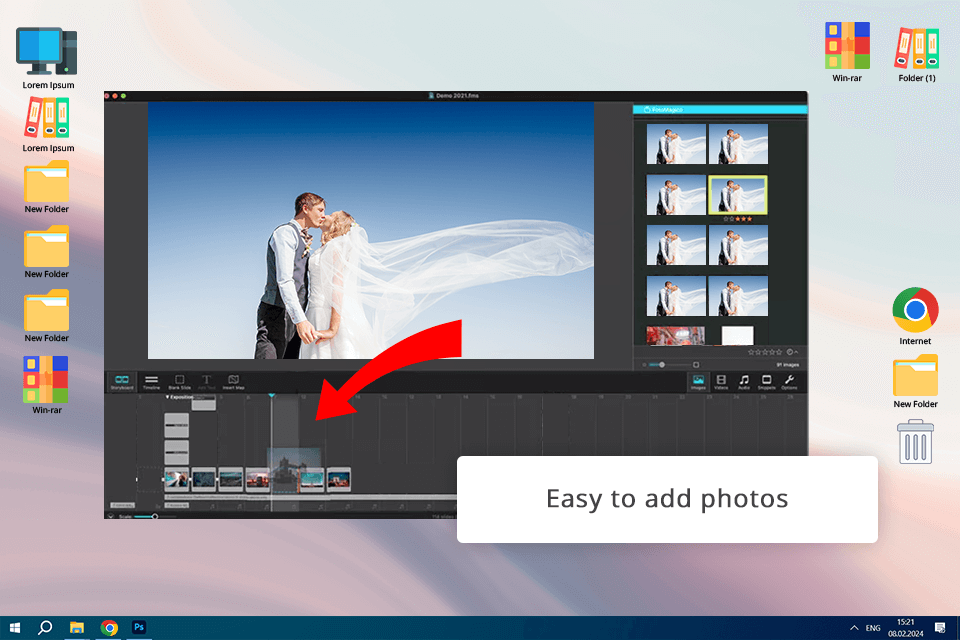The height and width of the screenshot is (640, 960).
Task: Select the Tower Bridge slide in storyboard
Action: pos(293,470)
